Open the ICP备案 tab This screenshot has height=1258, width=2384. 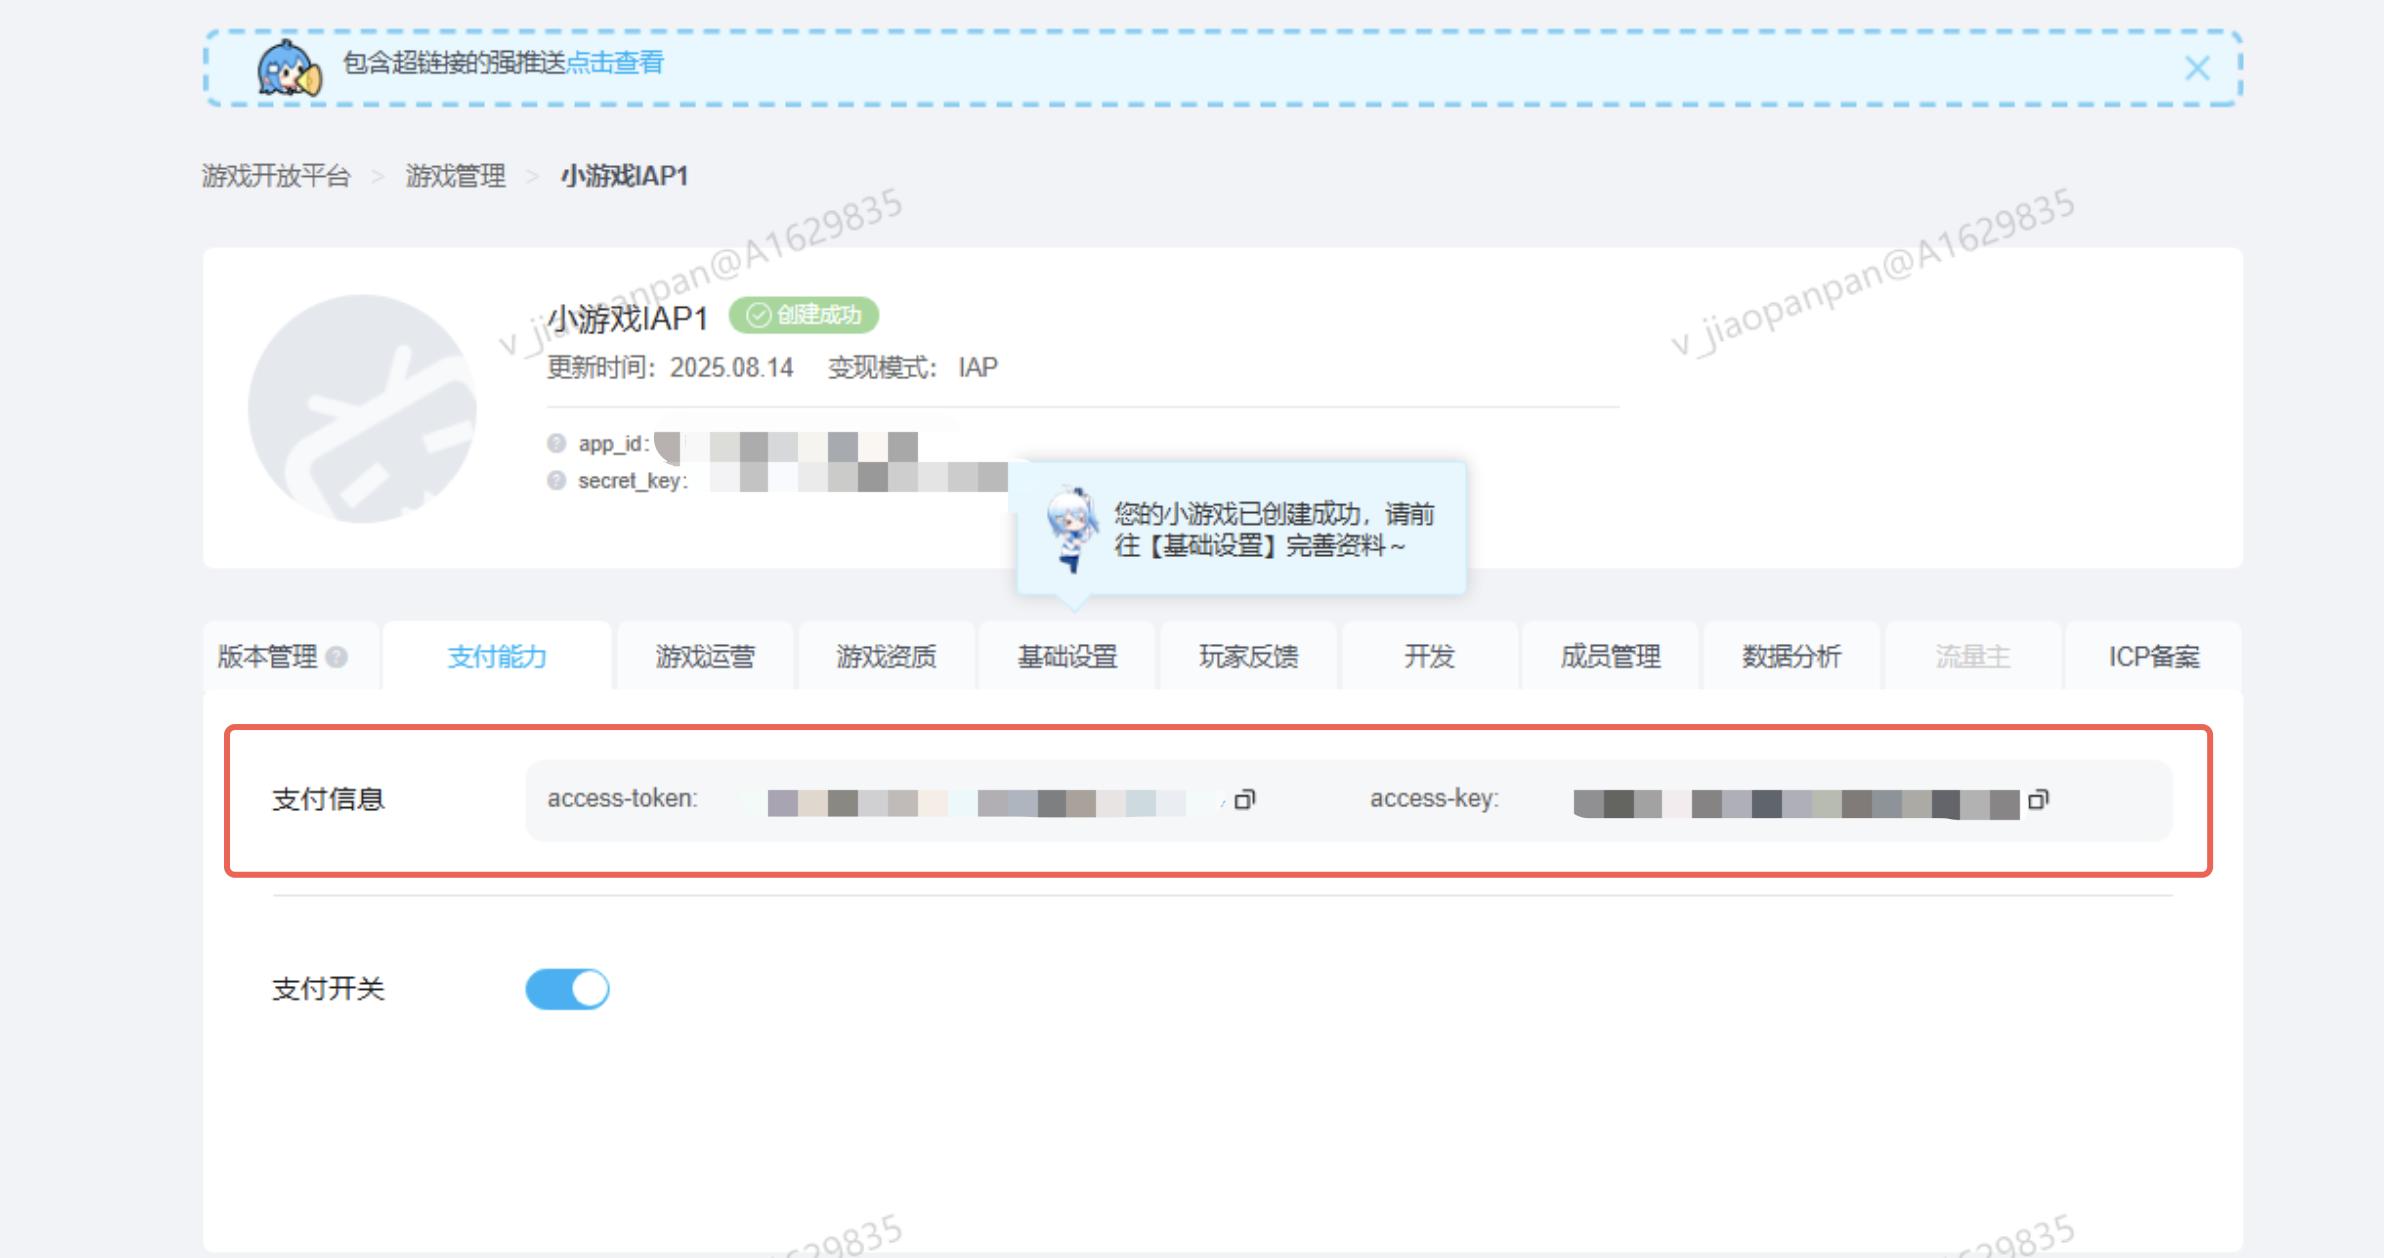(2153, 657)
